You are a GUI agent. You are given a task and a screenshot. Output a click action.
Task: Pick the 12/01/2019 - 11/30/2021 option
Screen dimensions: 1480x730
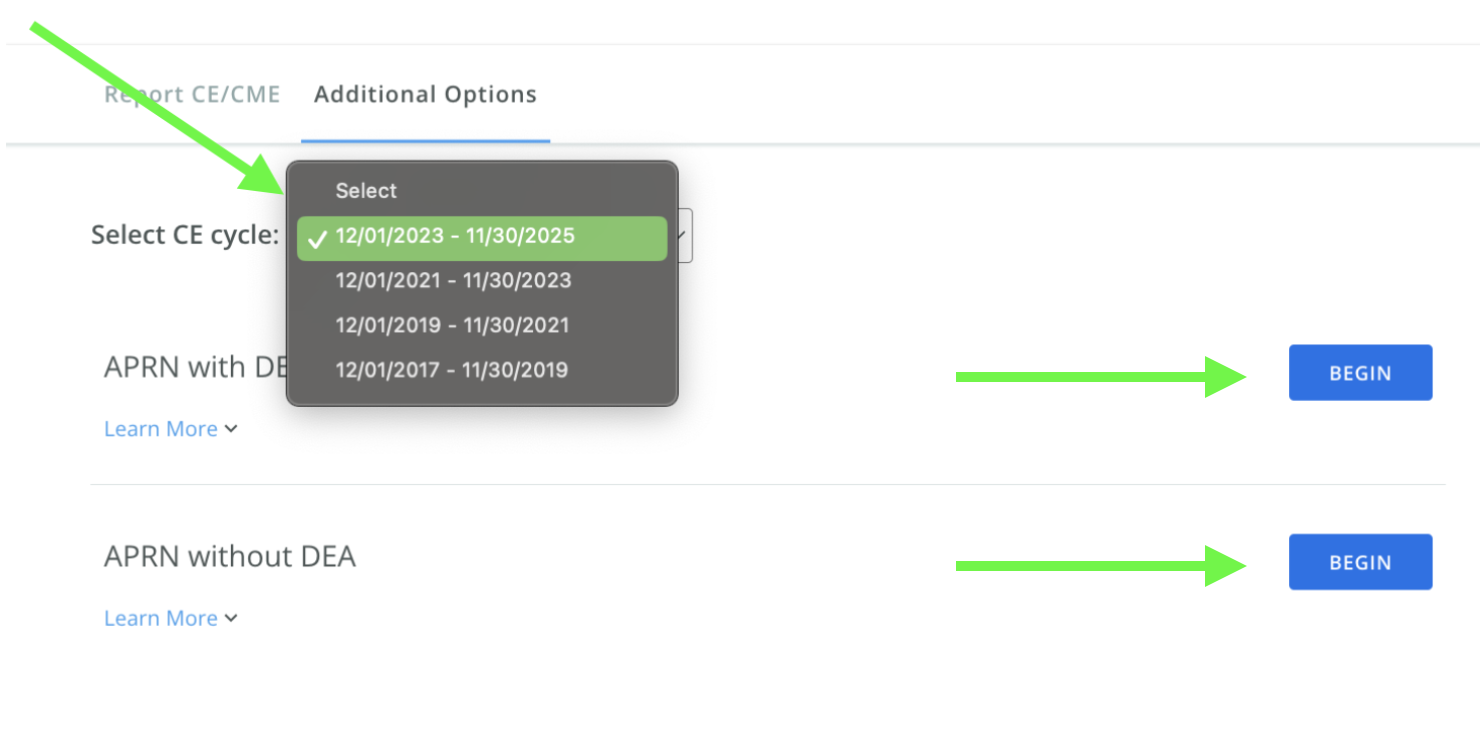[x=452, y=325]
